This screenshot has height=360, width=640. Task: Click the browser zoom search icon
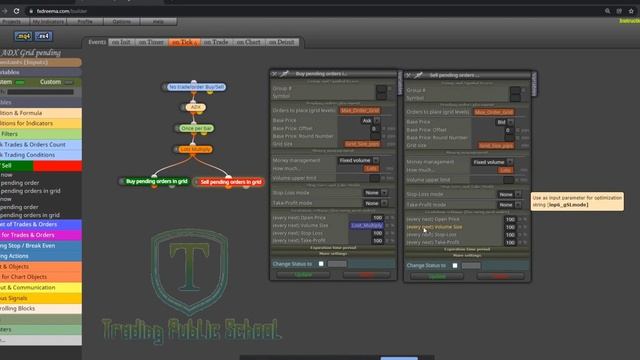607,11
